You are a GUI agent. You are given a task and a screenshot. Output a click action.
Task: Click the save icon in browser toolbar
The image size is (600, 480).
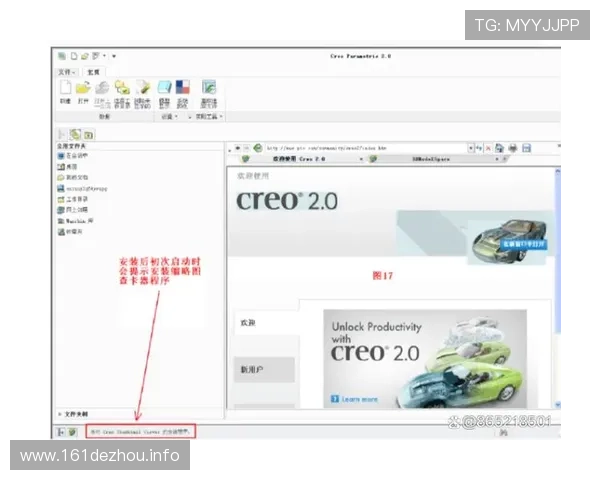pos(526,148)
